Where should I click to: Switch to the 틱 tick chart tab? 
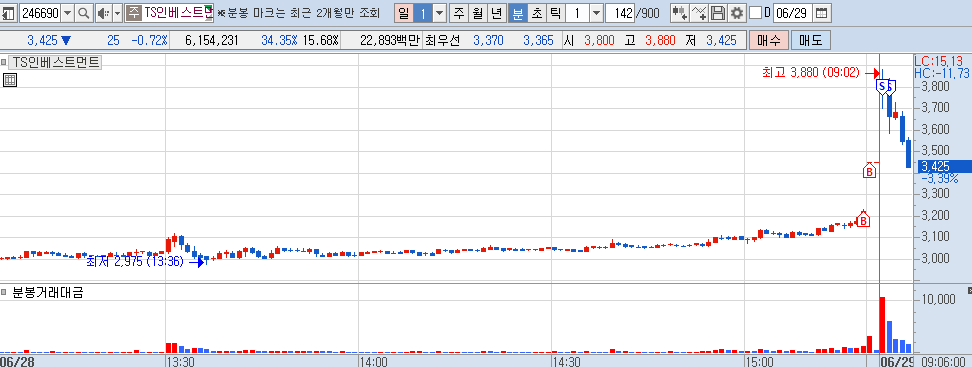(x=556, y=12)
